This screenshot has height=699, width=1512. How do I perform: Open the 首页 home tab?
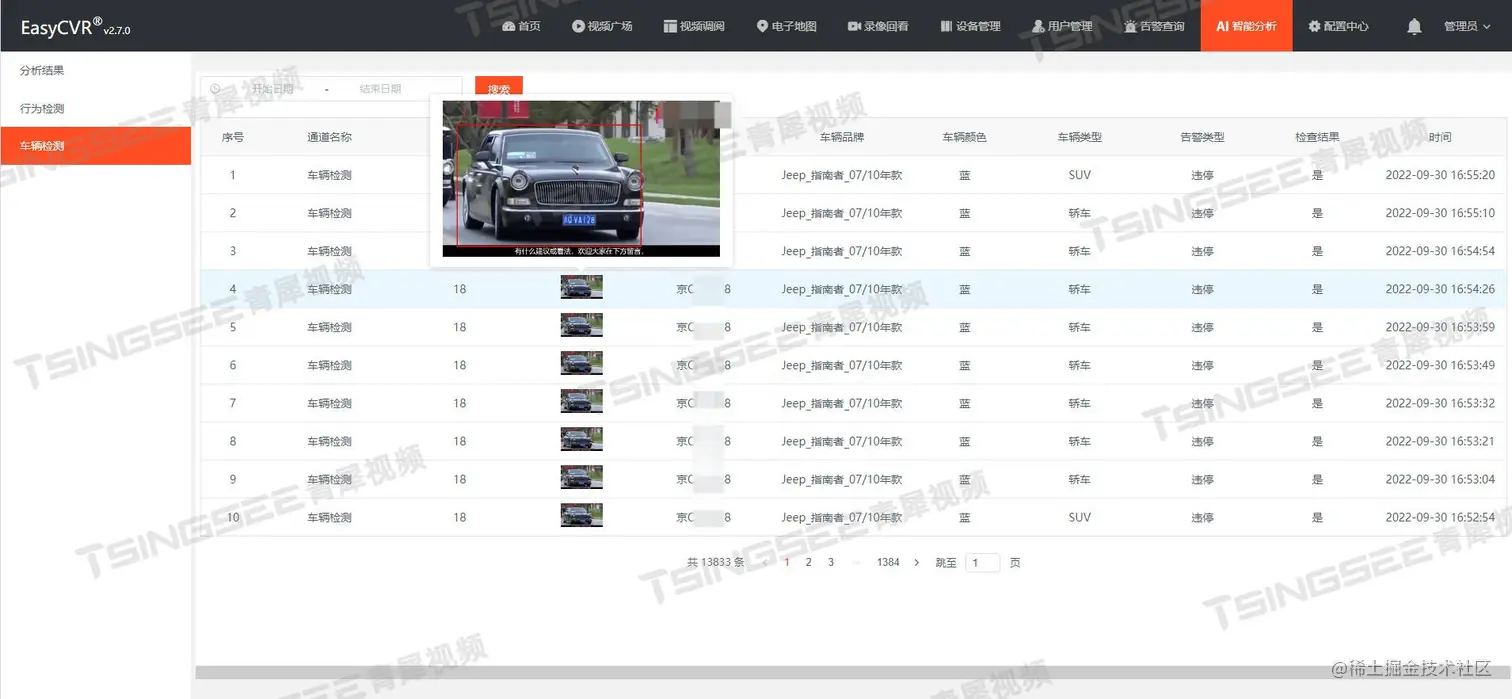[521, 26]
